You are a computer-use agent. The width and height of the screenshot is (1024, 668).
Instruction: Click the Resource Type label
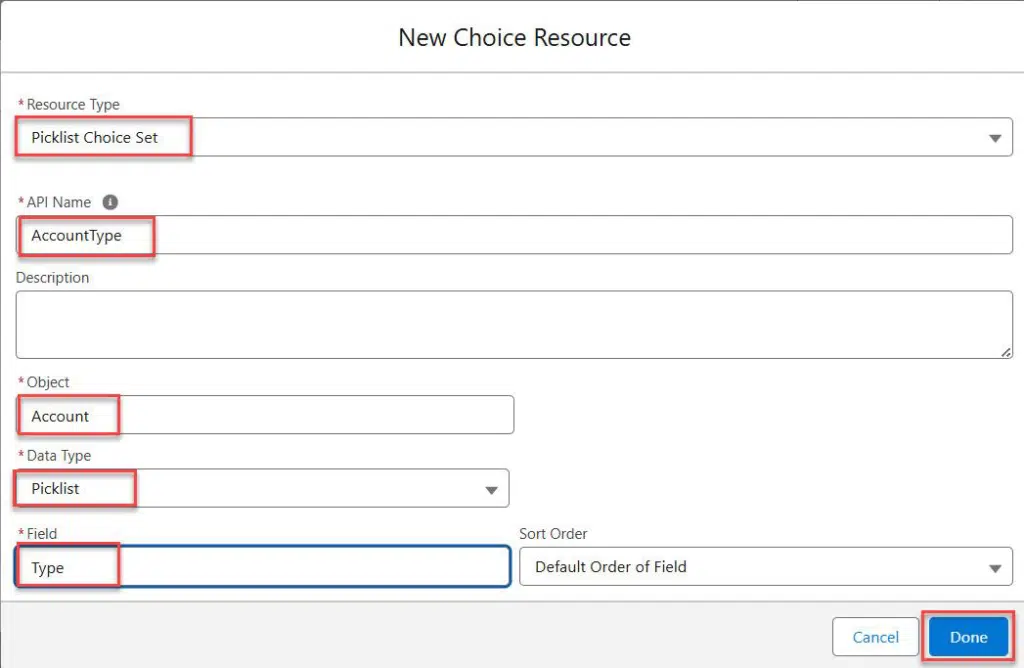72,104
